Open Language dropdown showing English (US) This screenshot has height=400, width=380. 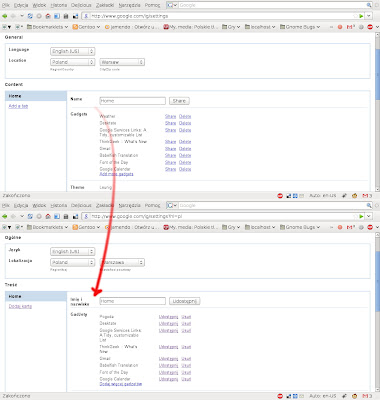click(x=72, y=51)
